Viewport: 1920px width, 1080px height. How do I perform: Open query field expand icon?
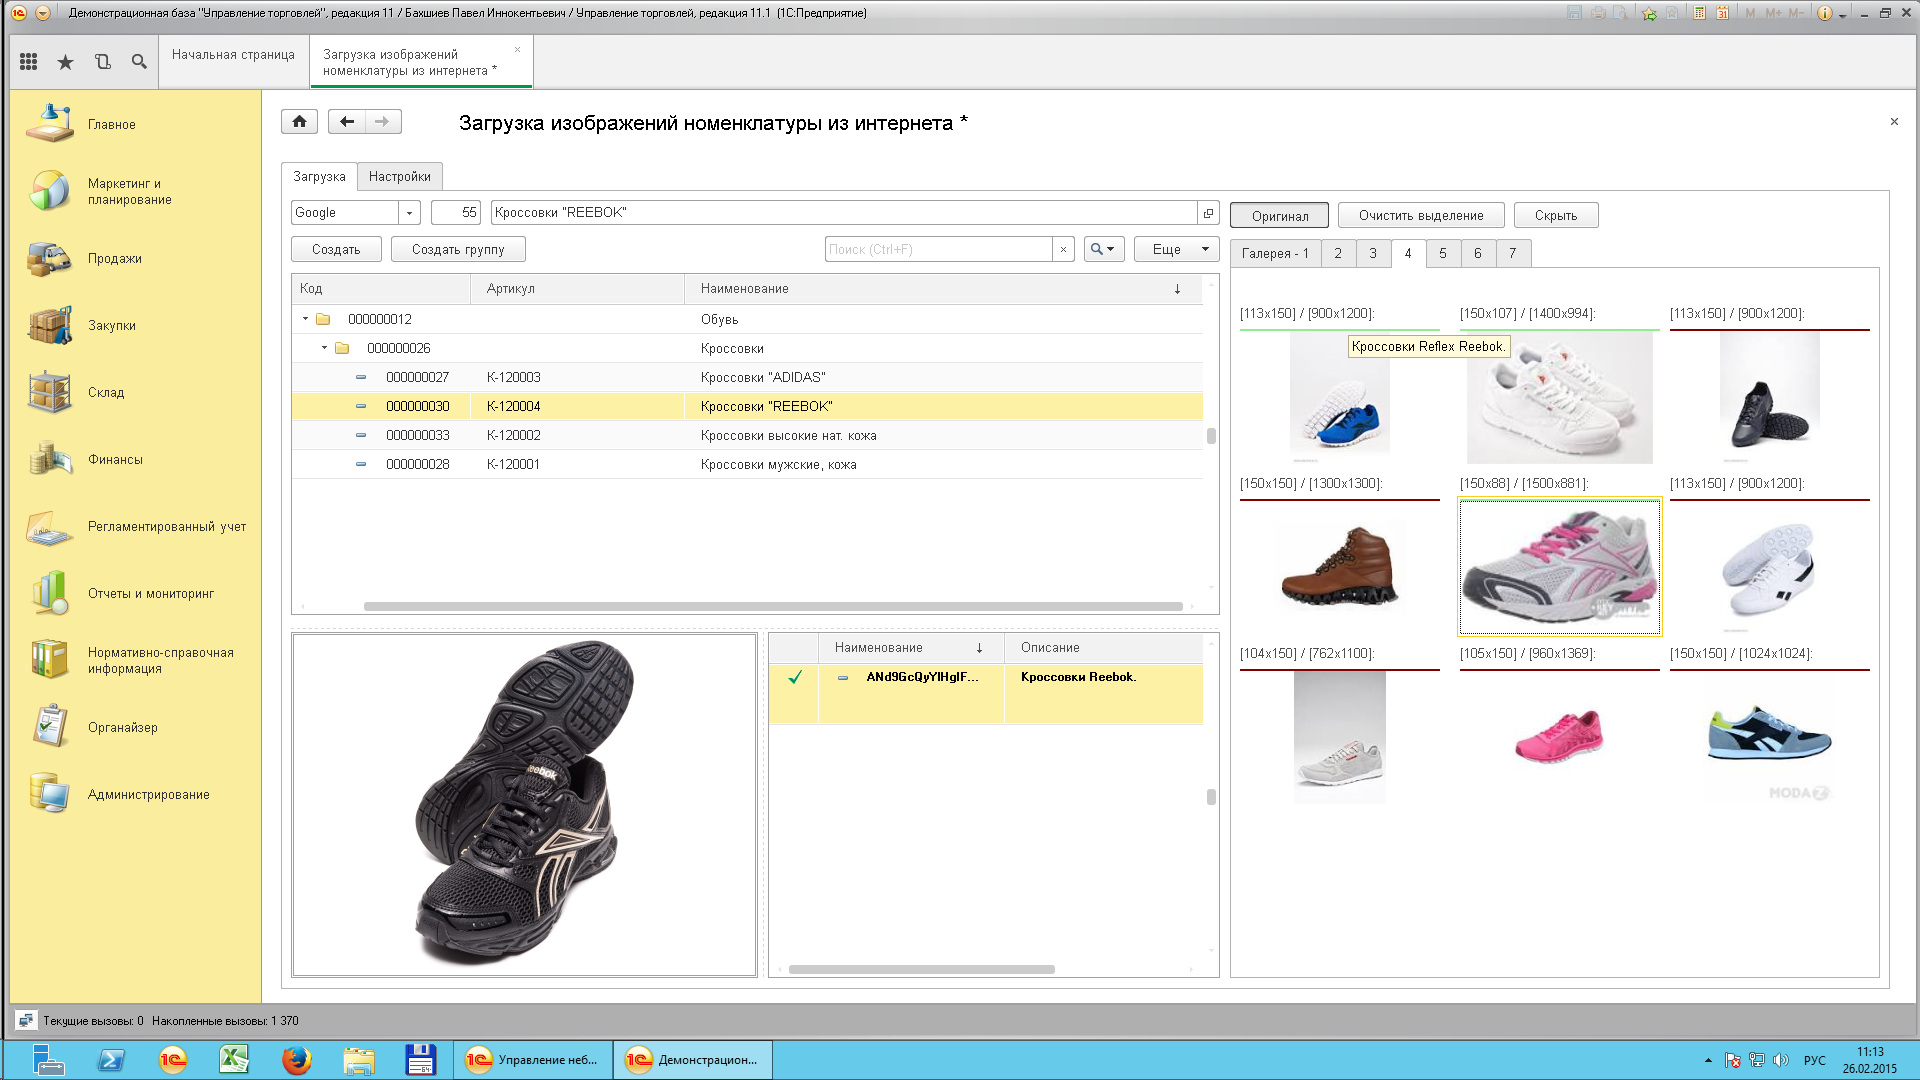(x=1208, y=213)
